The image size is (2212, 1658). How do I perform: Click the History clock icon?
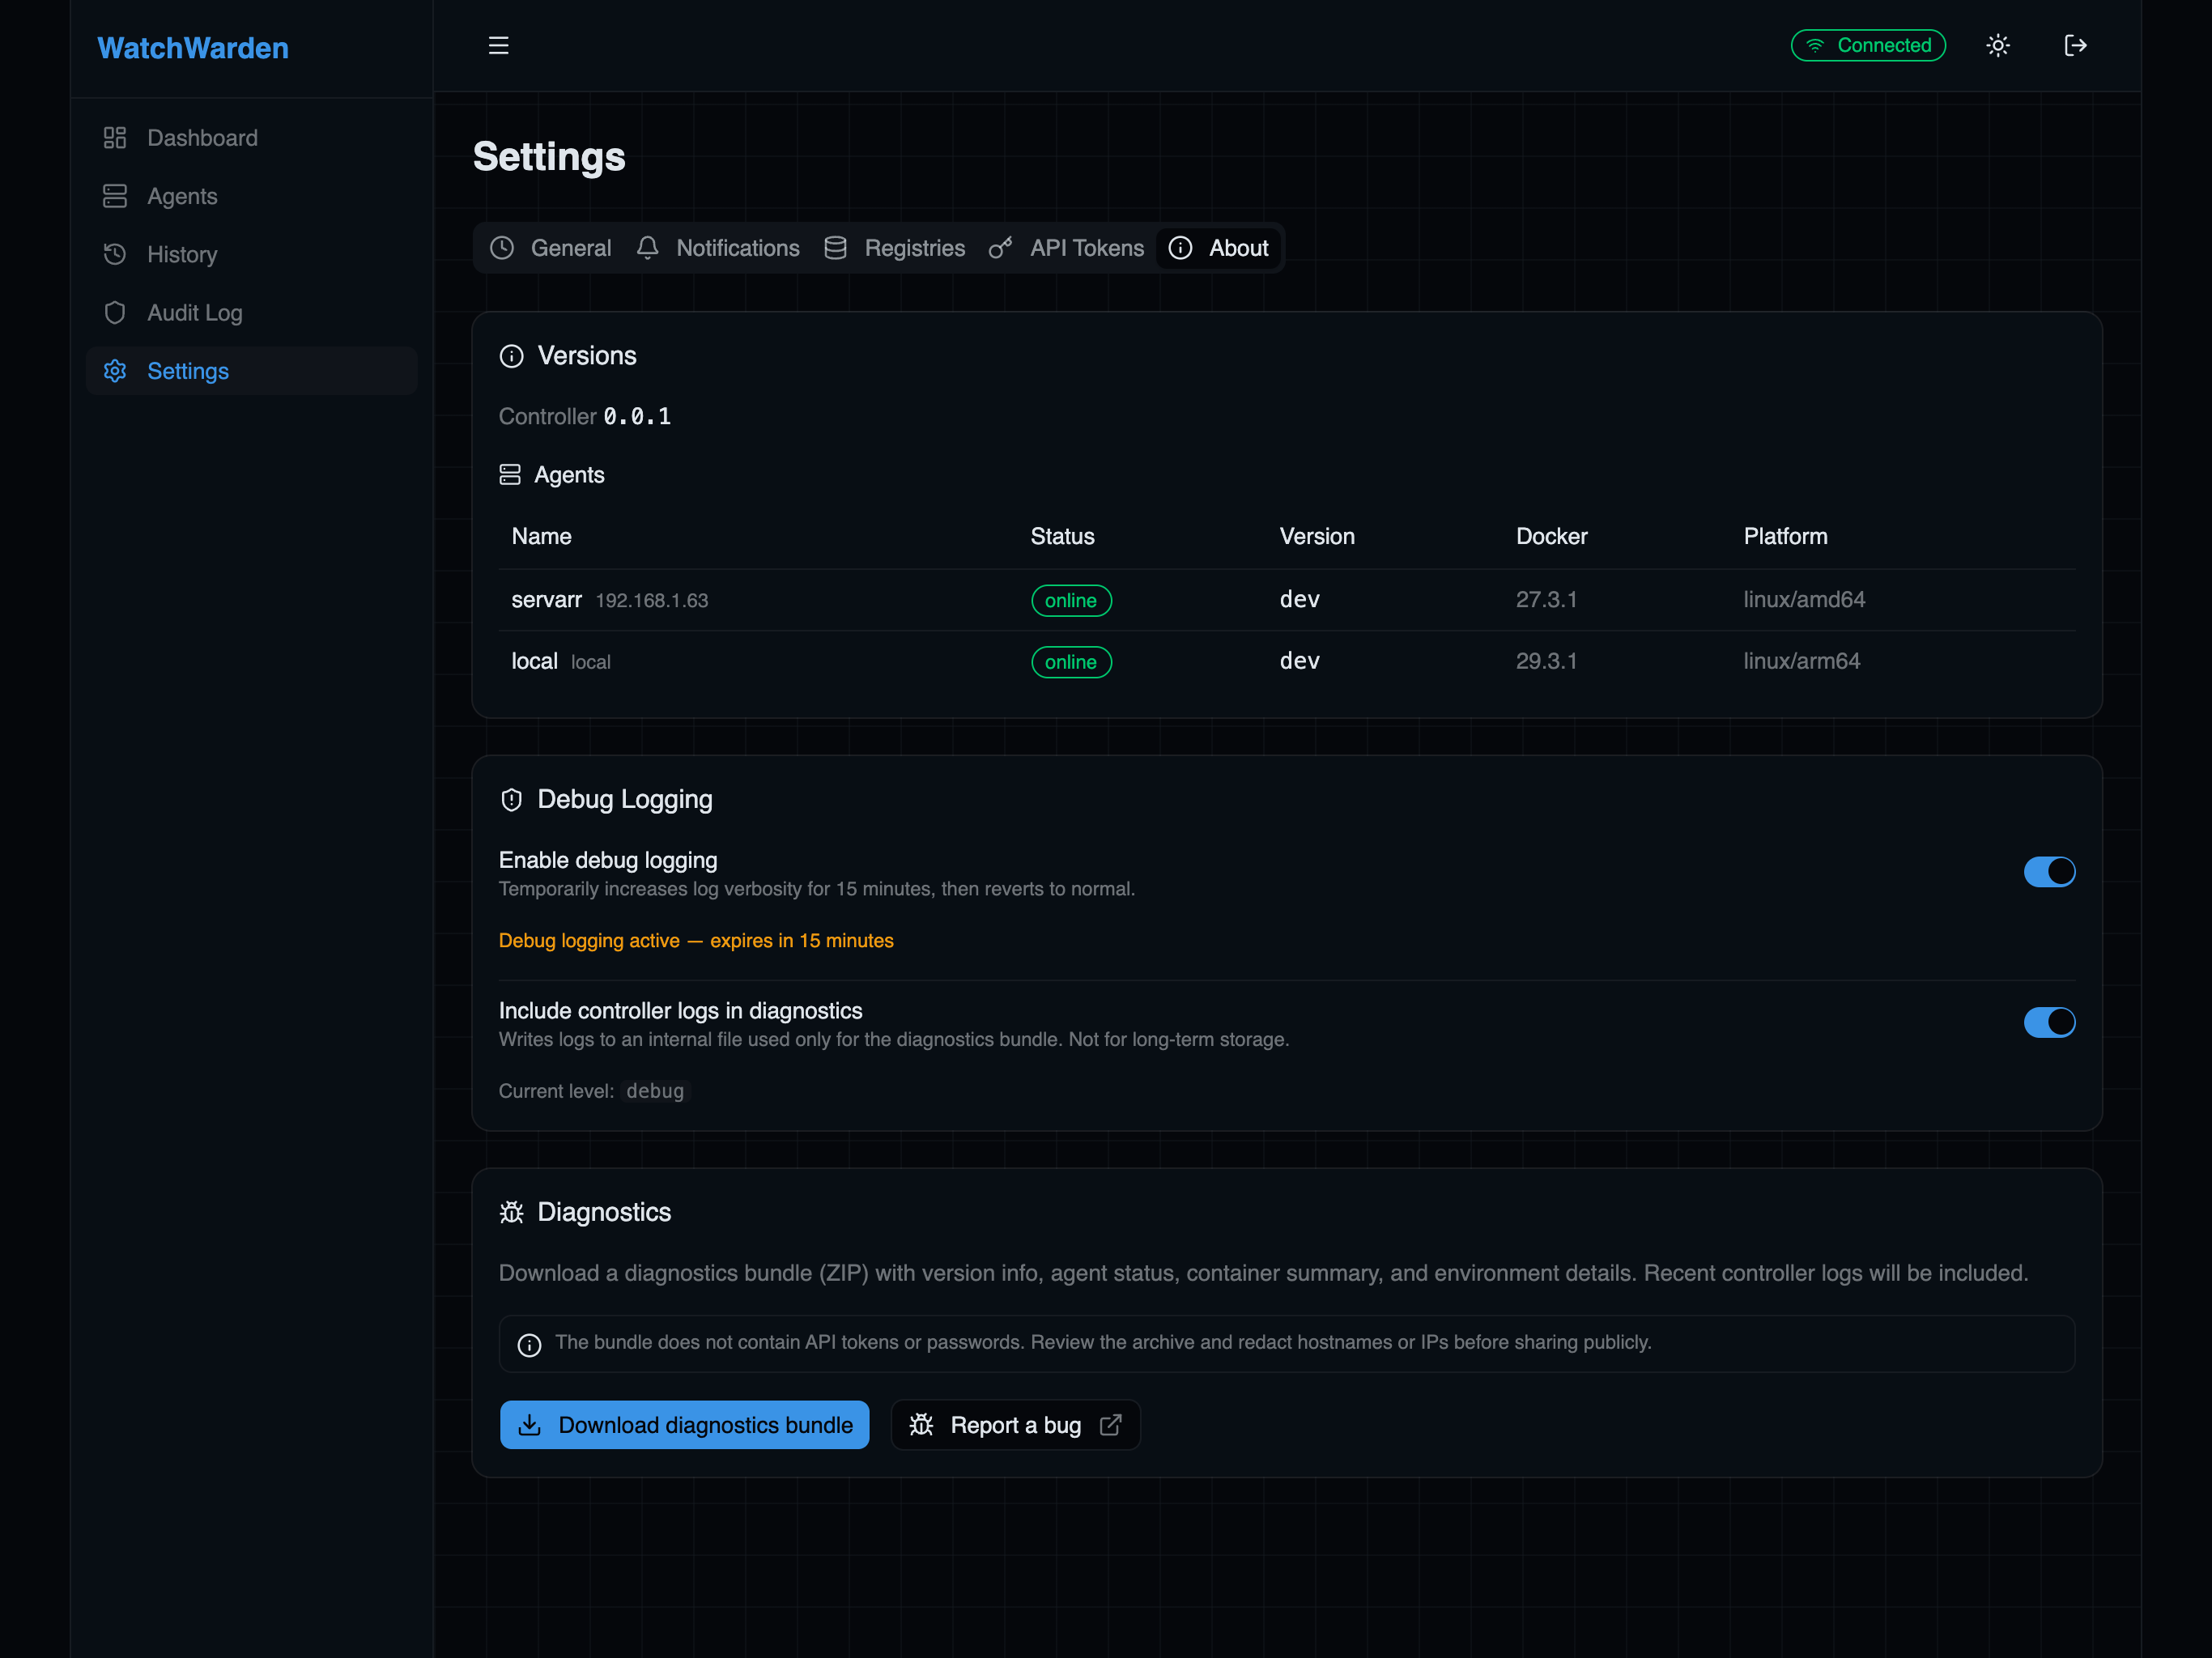114,254
